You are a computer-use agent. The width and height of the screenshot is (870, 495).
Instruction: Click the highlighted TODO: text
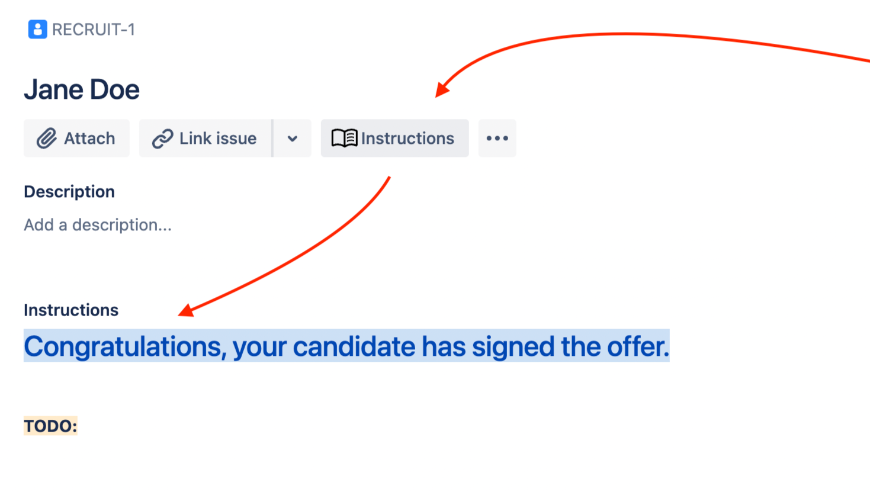50,426
